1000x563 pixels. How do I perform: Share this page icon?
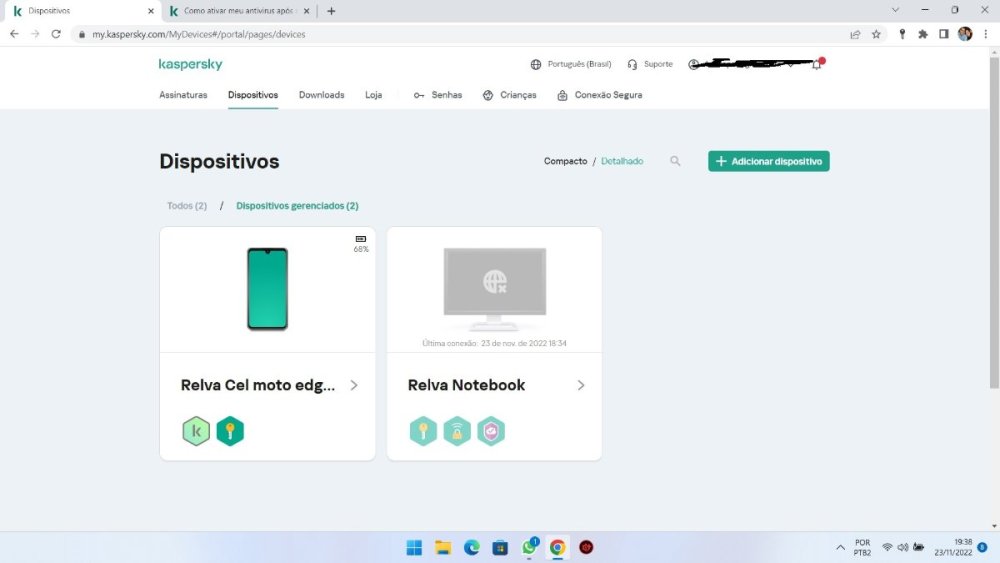click(x=855, y=34)
